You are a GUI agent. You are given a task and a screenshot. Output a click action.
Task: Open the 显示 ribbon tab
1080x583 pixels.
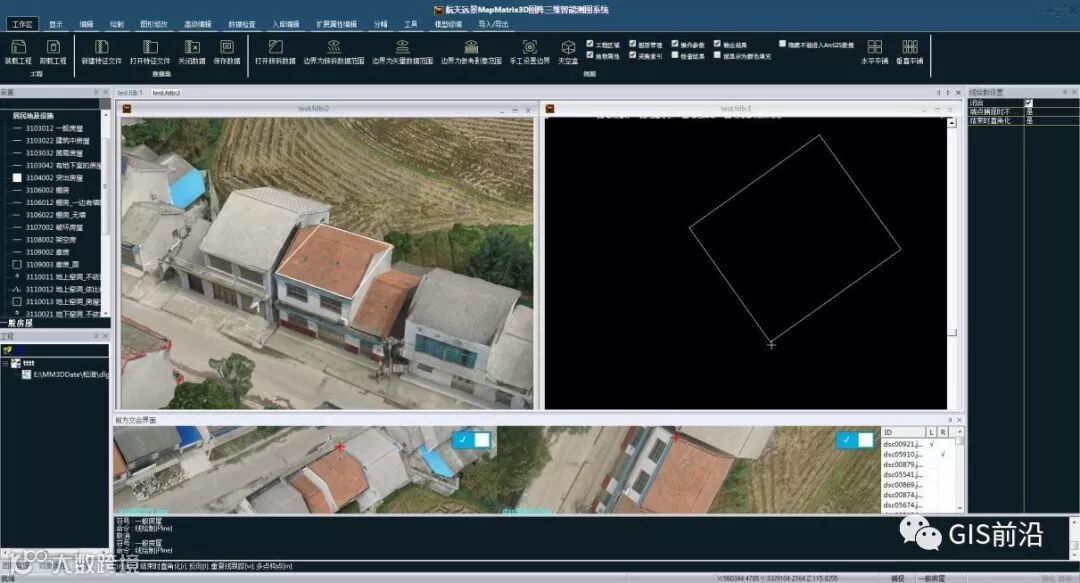coord(56,24)
